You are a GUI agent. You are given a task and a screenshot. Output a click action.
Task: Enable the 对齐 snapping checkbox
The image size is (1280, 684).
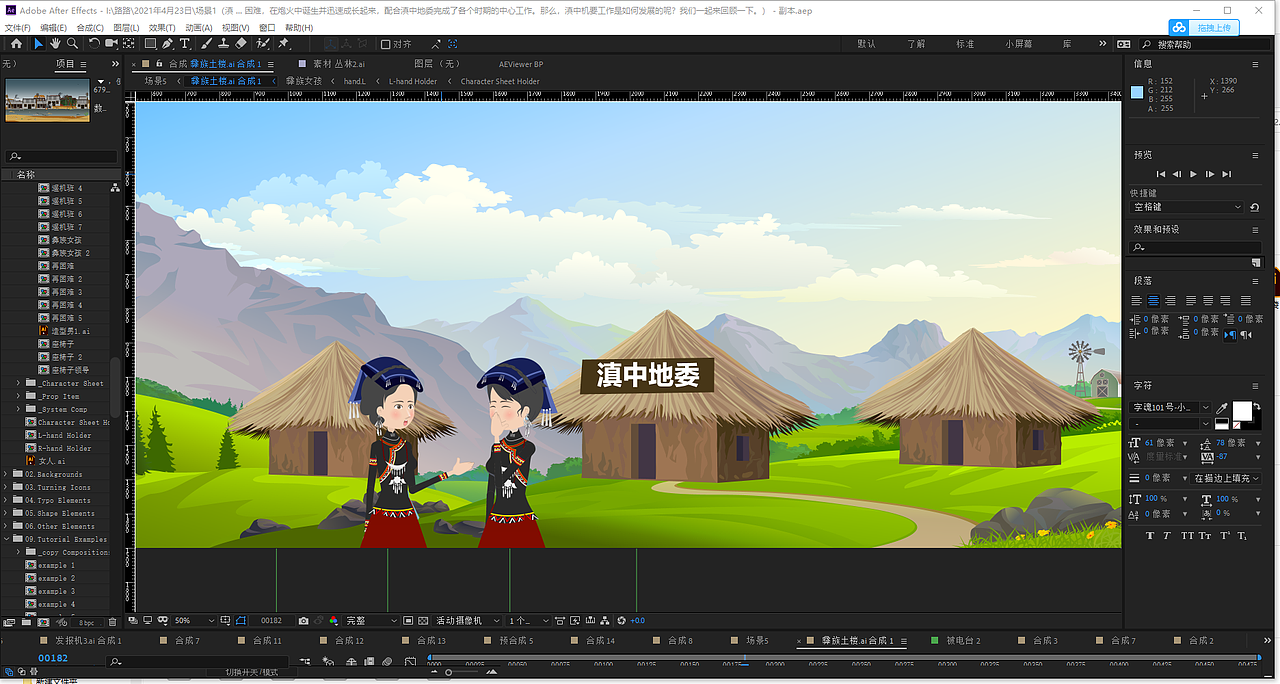tap(386, 44)
